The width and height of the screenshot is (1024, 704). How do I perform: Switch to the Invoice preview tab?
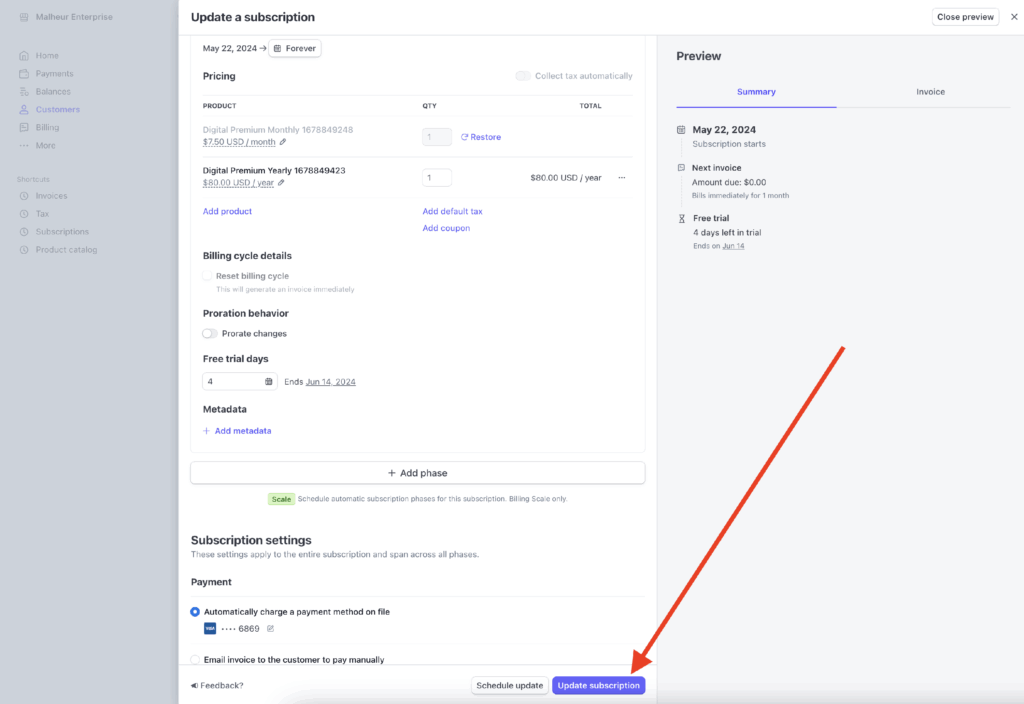point(930,92)
